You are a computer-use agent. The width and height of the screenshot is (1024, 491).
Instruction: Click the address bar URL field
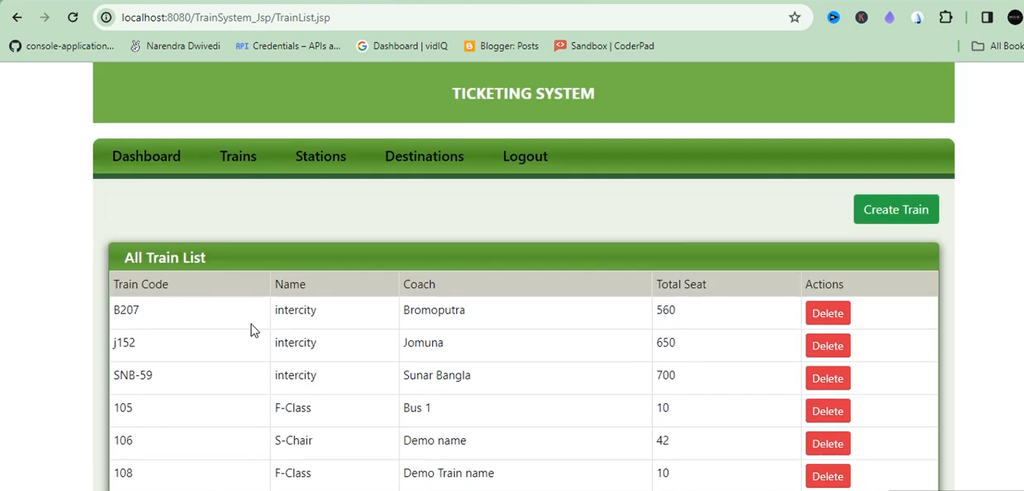(451, 18)
